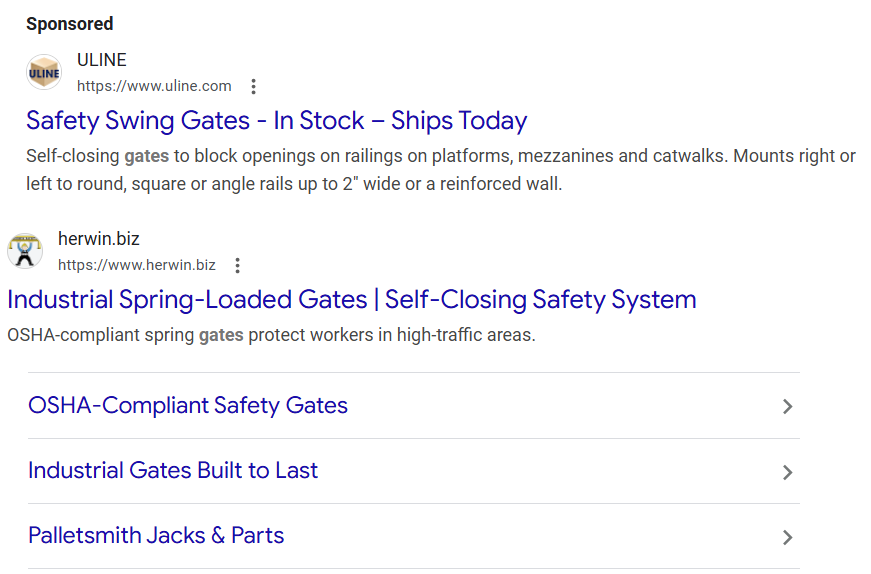This screenshot has width=871, height=574.
Task: Open Palletsmith Jacks & Parts sitelink
Action: [x=156, y=536]
